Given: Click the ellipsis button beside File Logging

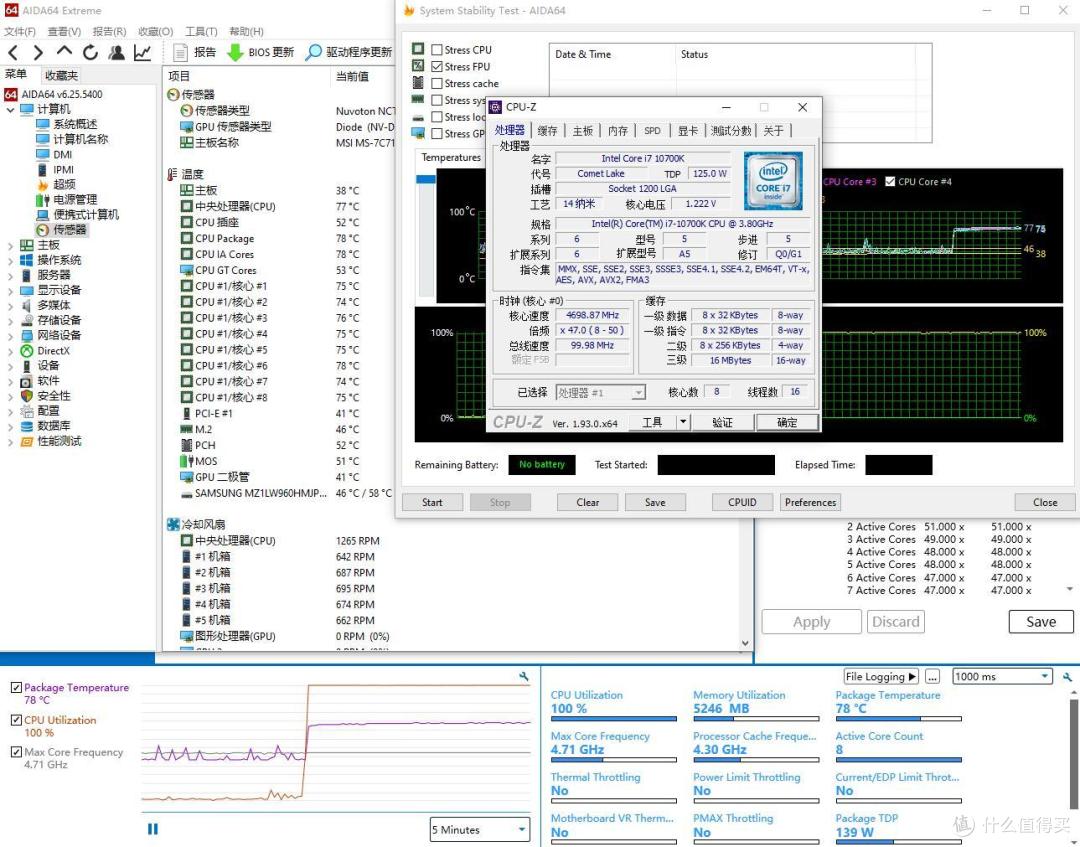Looking at the screenshot, I should pos(932,677).
